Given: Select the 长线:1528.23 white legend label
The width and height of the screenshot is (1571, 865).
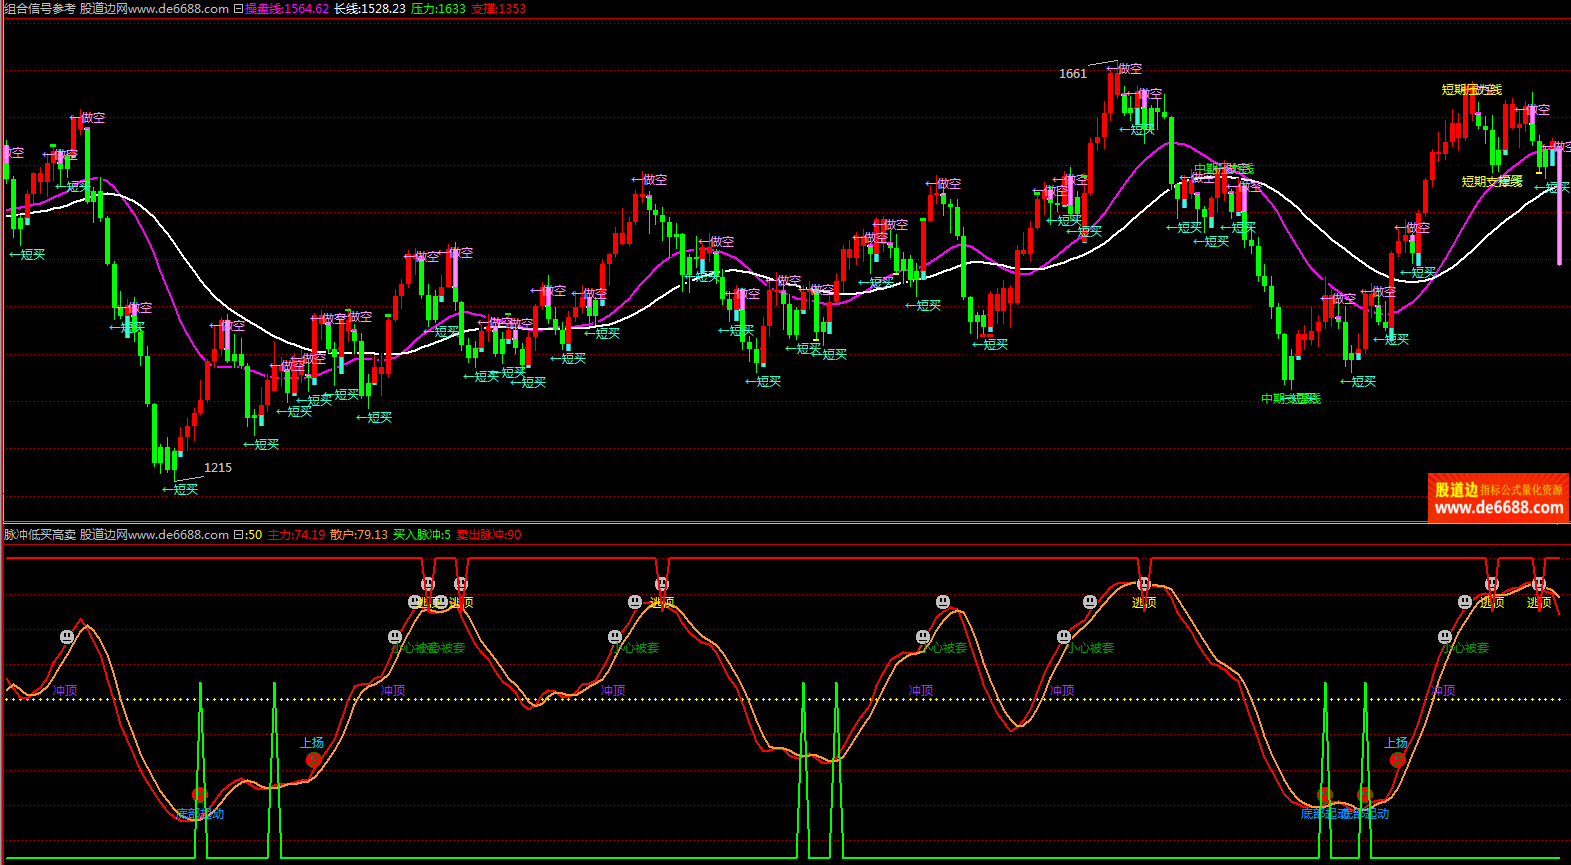Looking at the screenshot, I should (x=369, y=9).
